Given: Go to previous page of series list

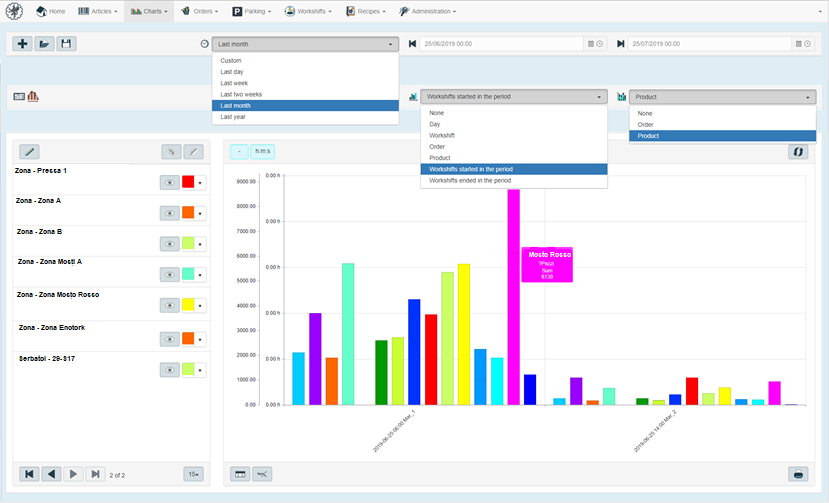Looking at the screenshot, I should click(51, 474).
